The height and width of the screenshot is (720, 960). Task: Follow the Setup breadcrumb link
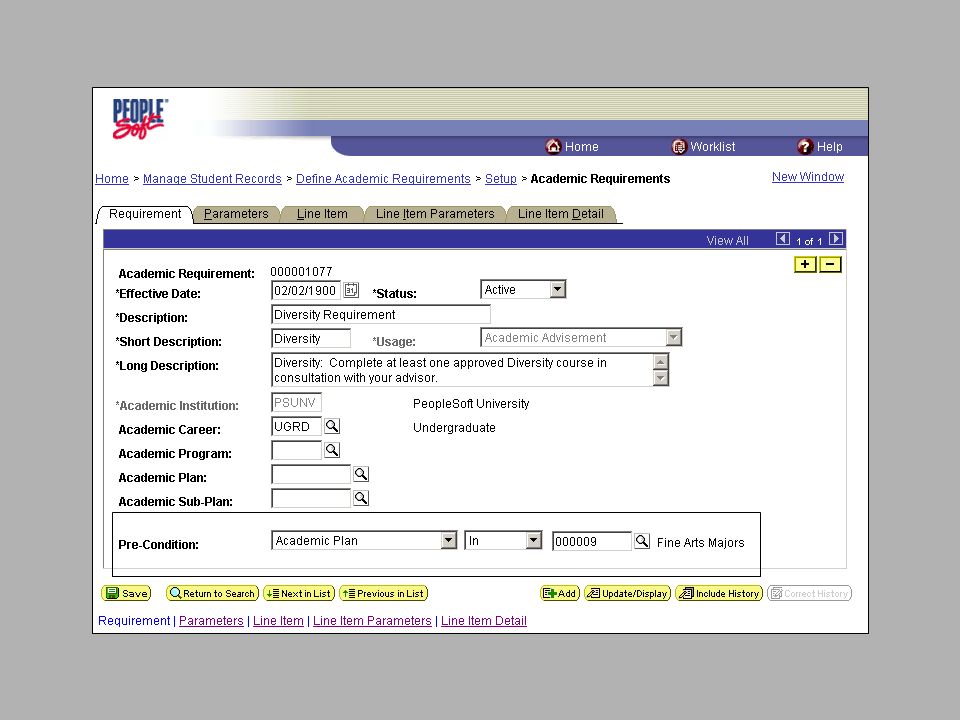pos(501,179)
